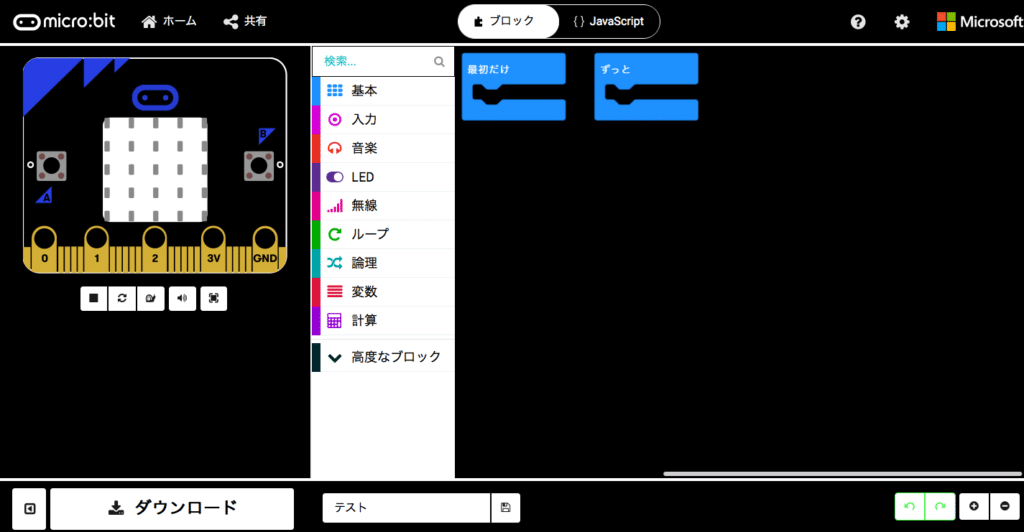
Task: Open the settings gear menu
Action: [902, 22]
